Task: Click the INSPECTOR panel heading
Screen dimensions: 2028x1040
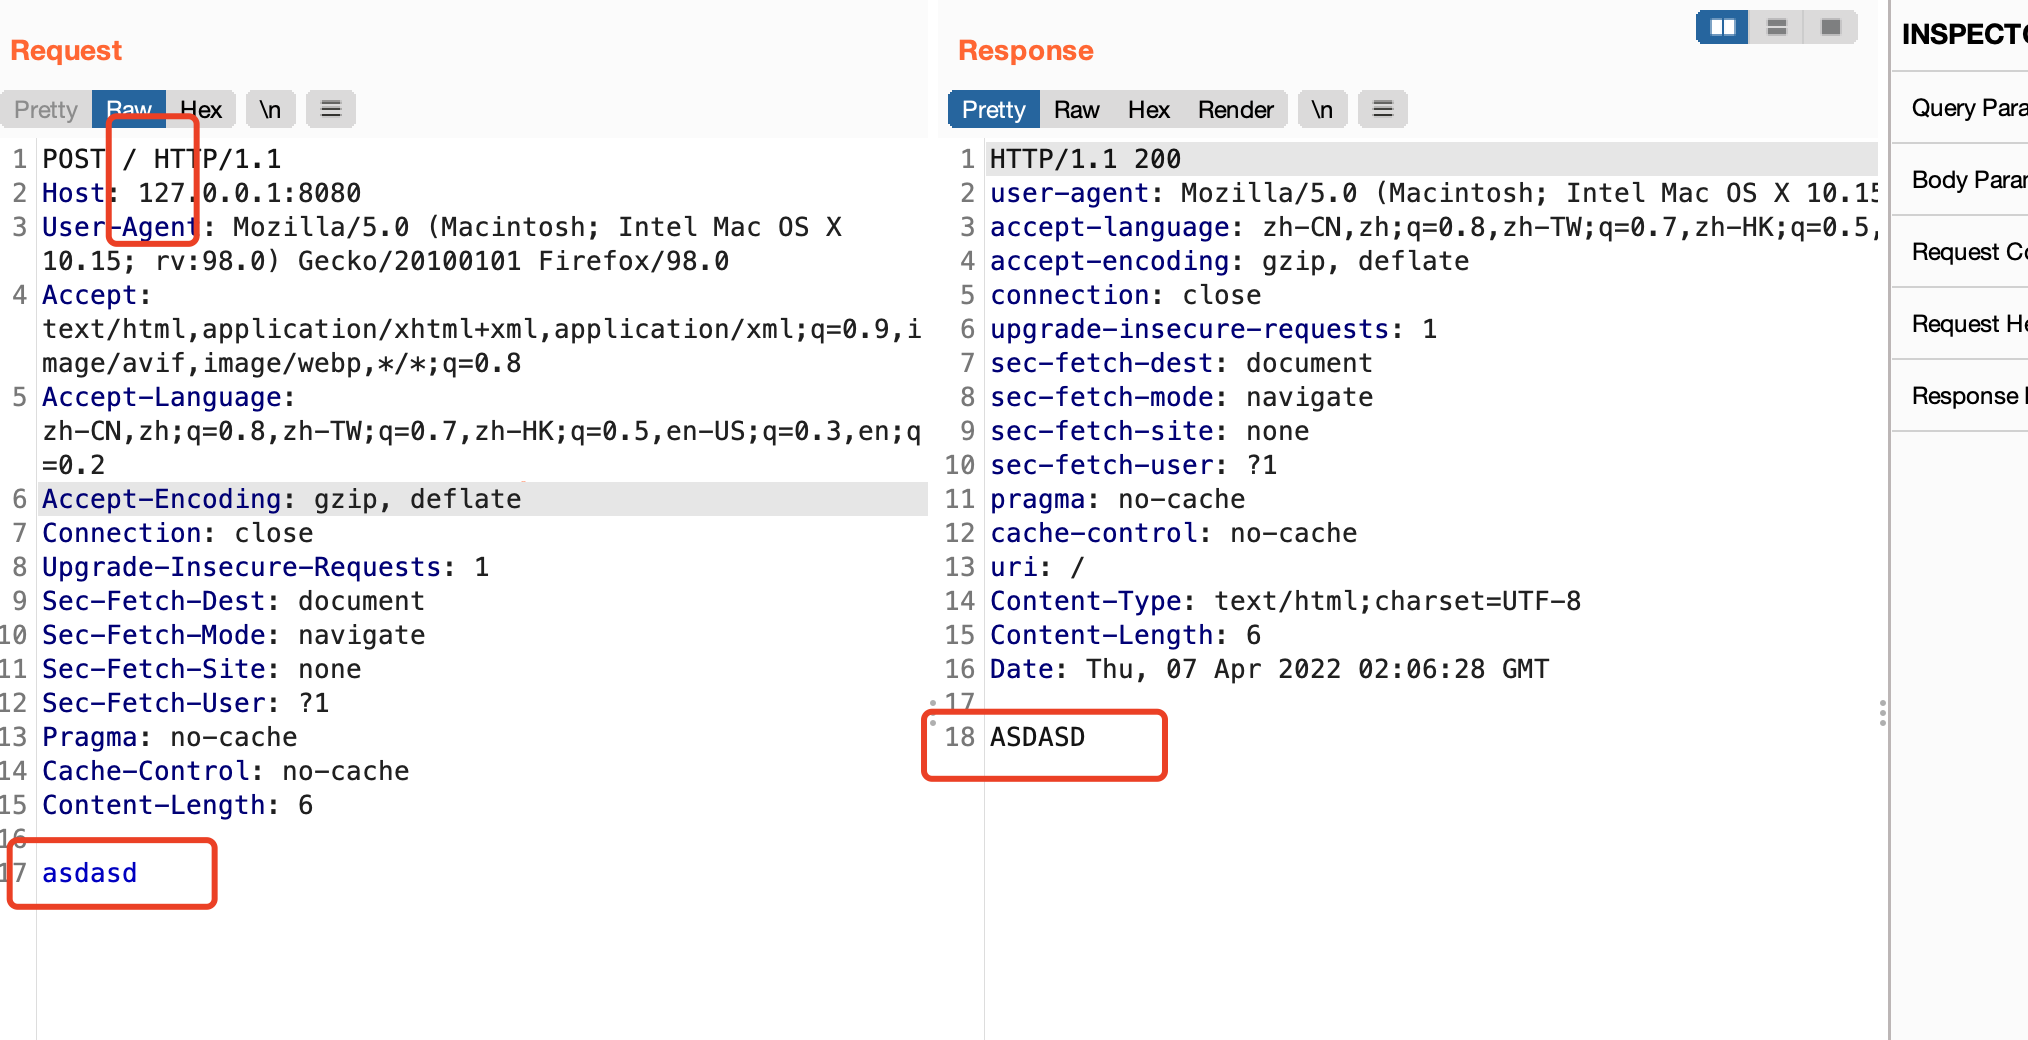Action: 1965,34
